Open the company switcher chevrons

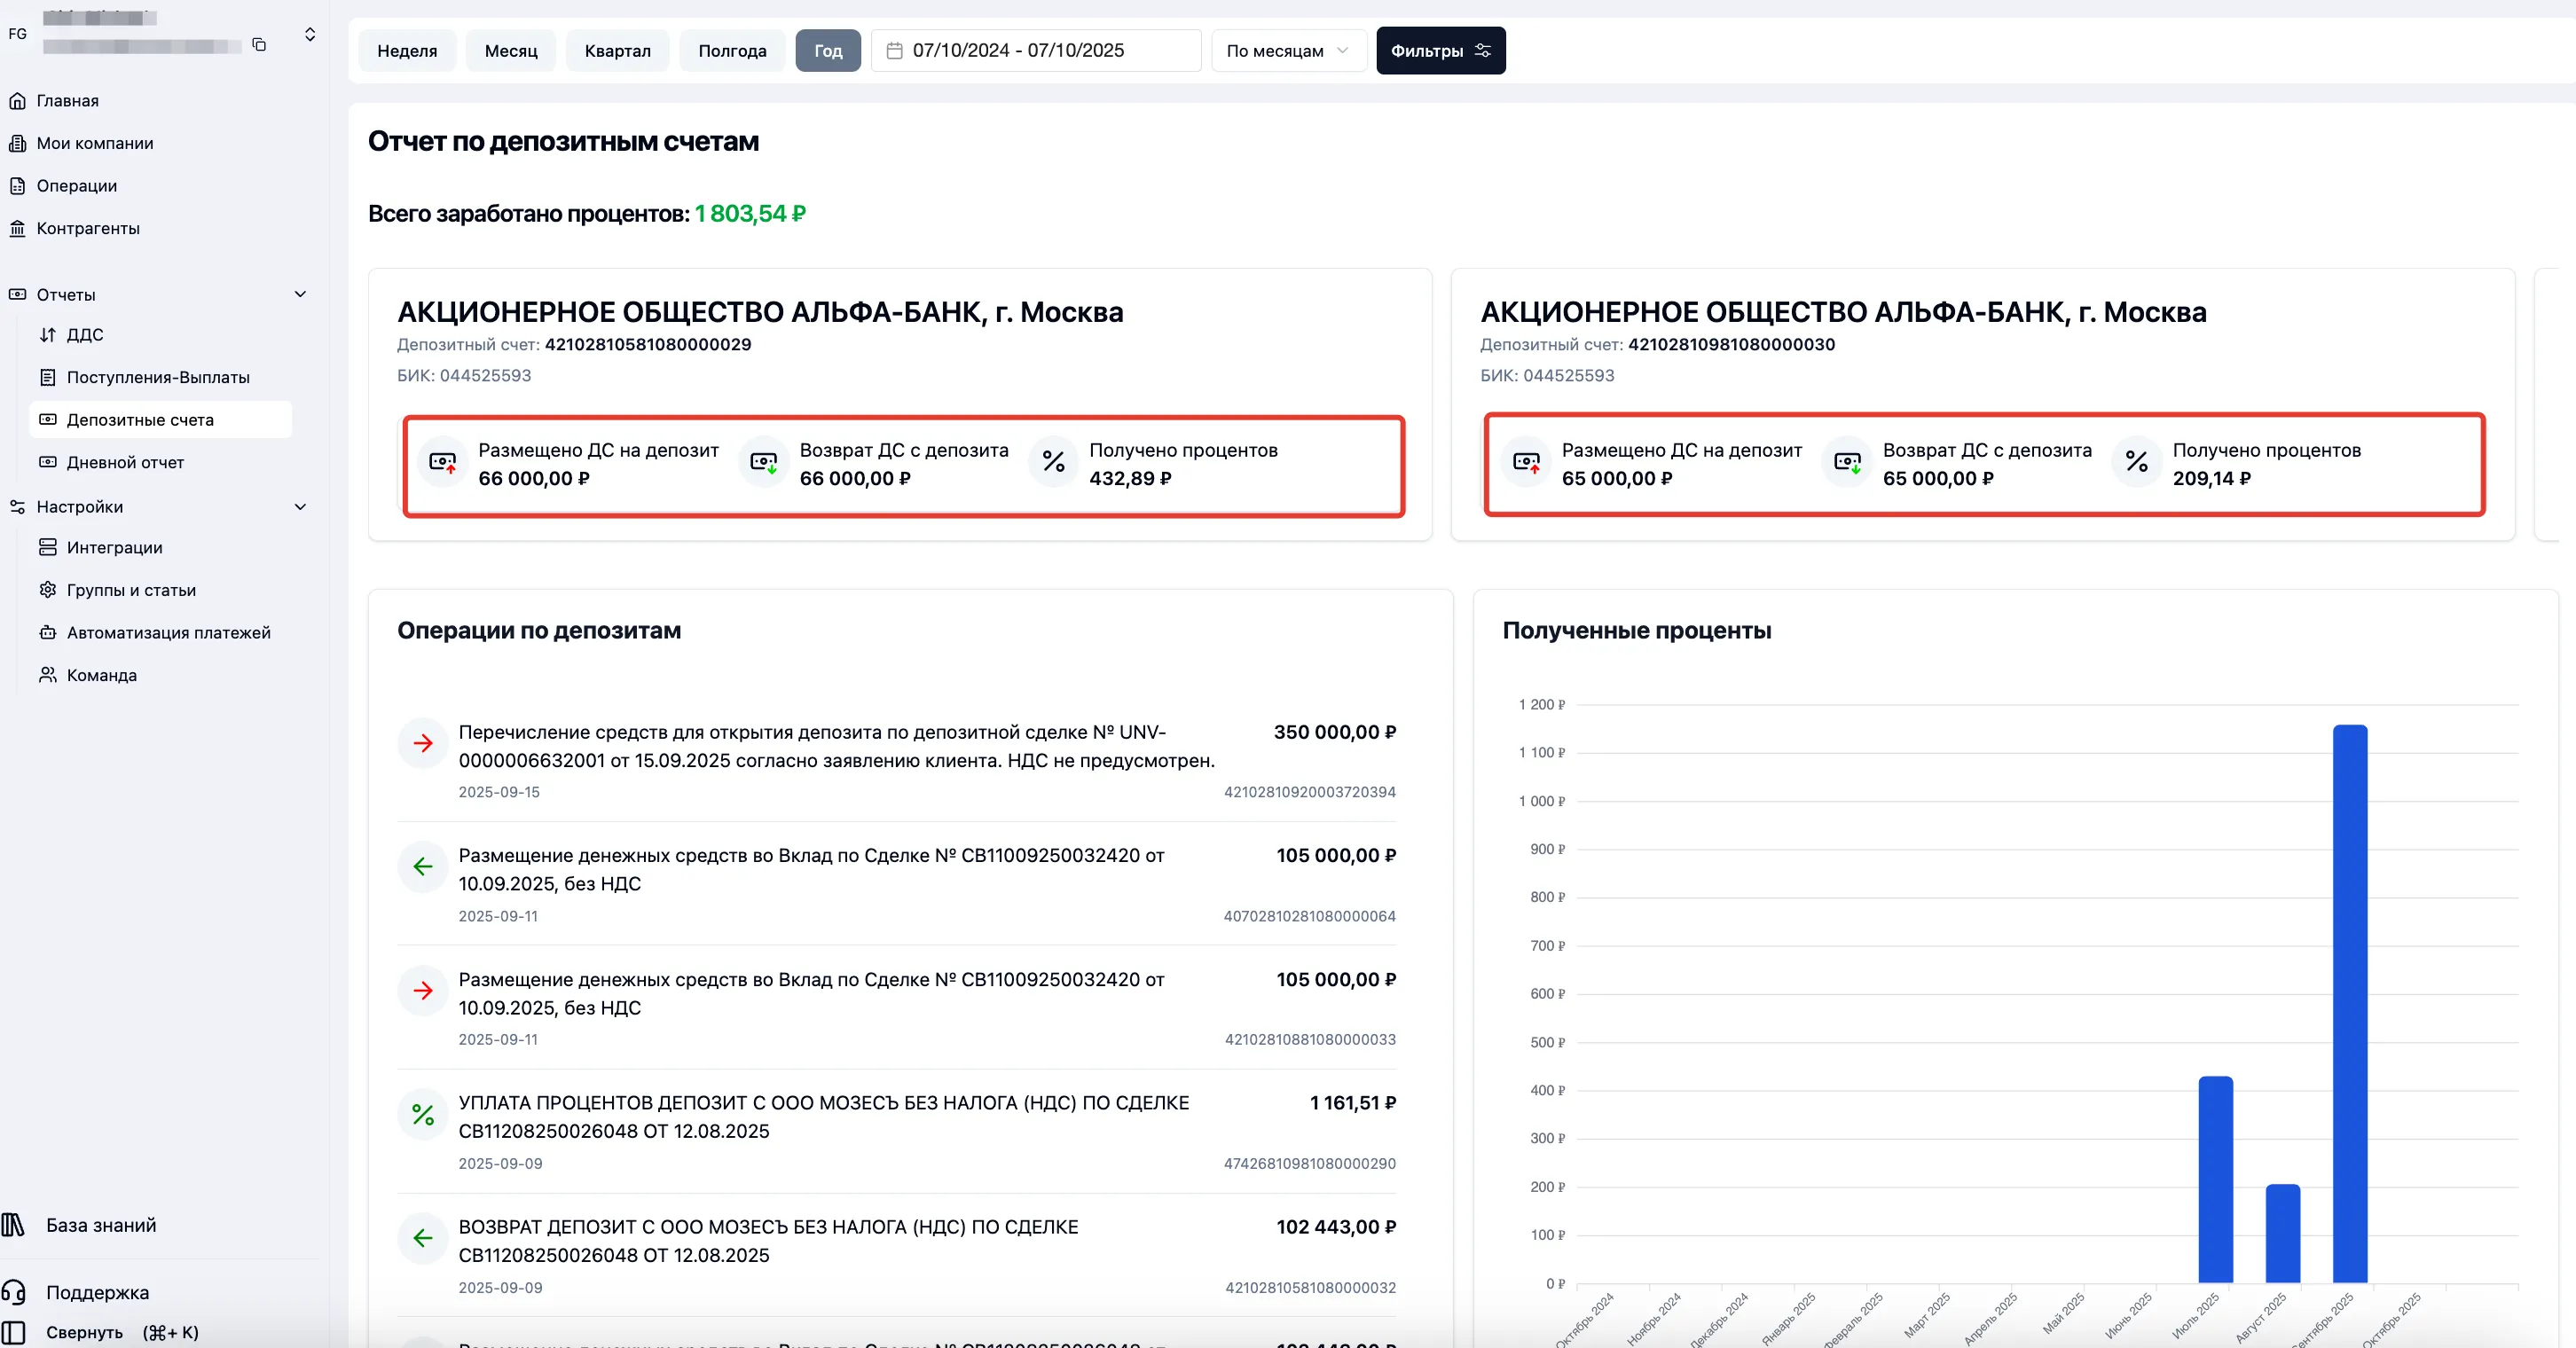310,34
